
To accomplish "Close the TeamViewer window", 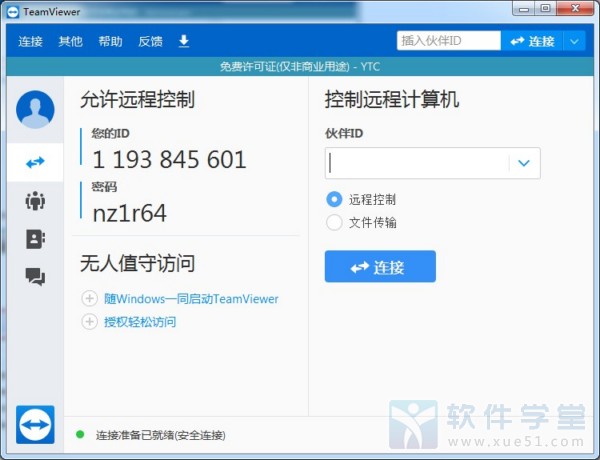I will tap(575, 8).
